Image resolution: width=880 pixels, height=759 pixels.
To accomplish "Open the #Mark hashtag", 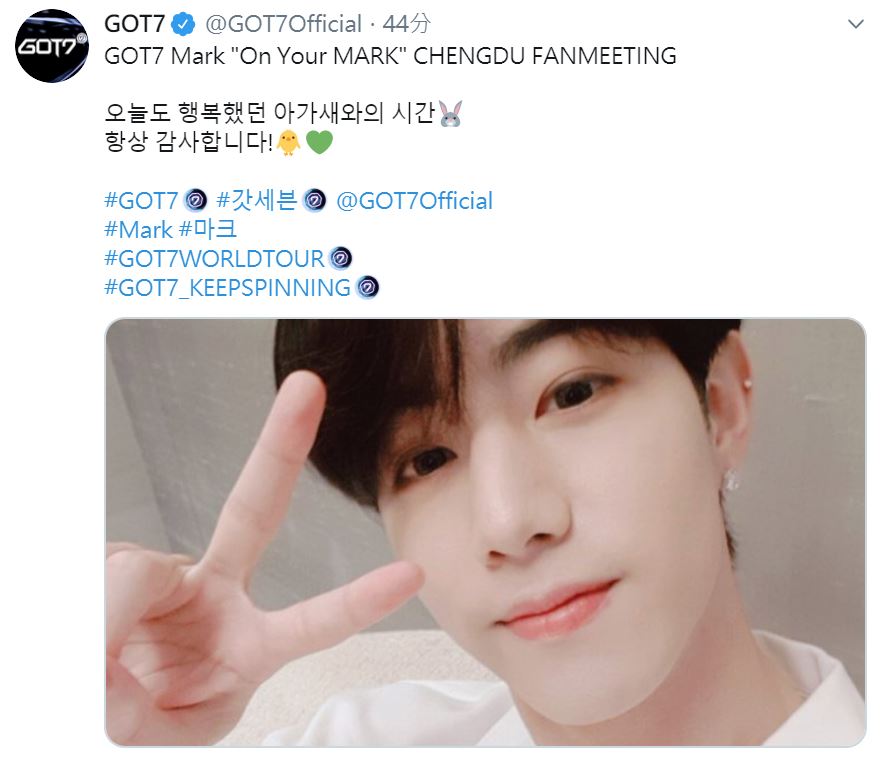I will point(139,230).
